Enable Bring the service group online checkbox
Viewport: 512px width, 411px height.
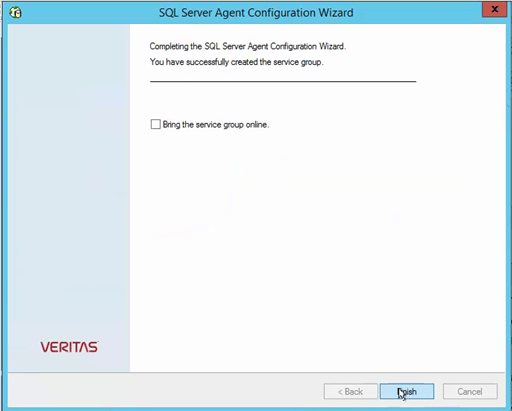156,124
